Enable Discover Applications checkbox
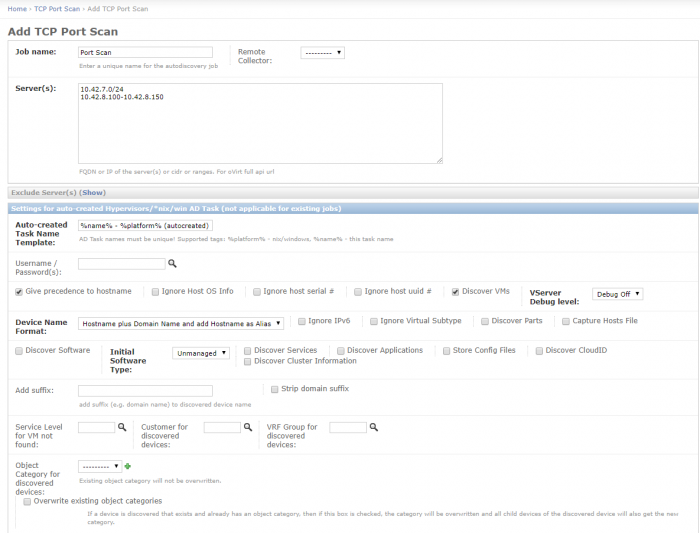This screenshot has height=533, width=700. [x=341, y=351]
